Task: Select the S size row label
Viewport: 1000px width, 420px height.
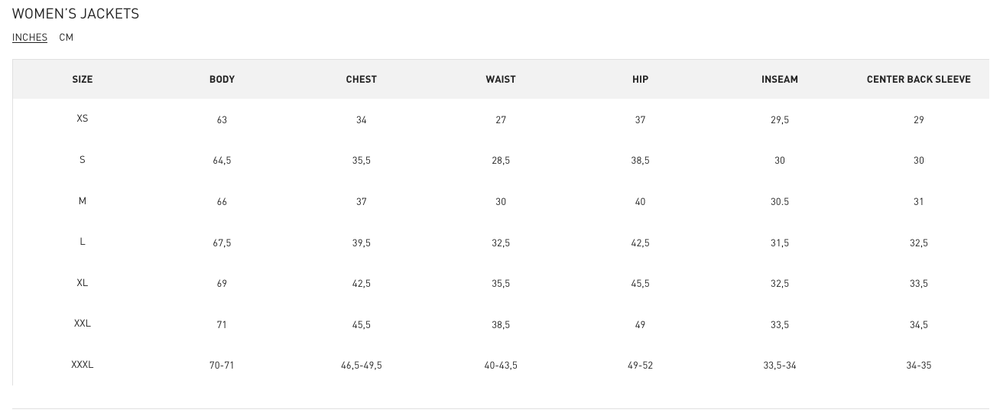Action: 82,160
